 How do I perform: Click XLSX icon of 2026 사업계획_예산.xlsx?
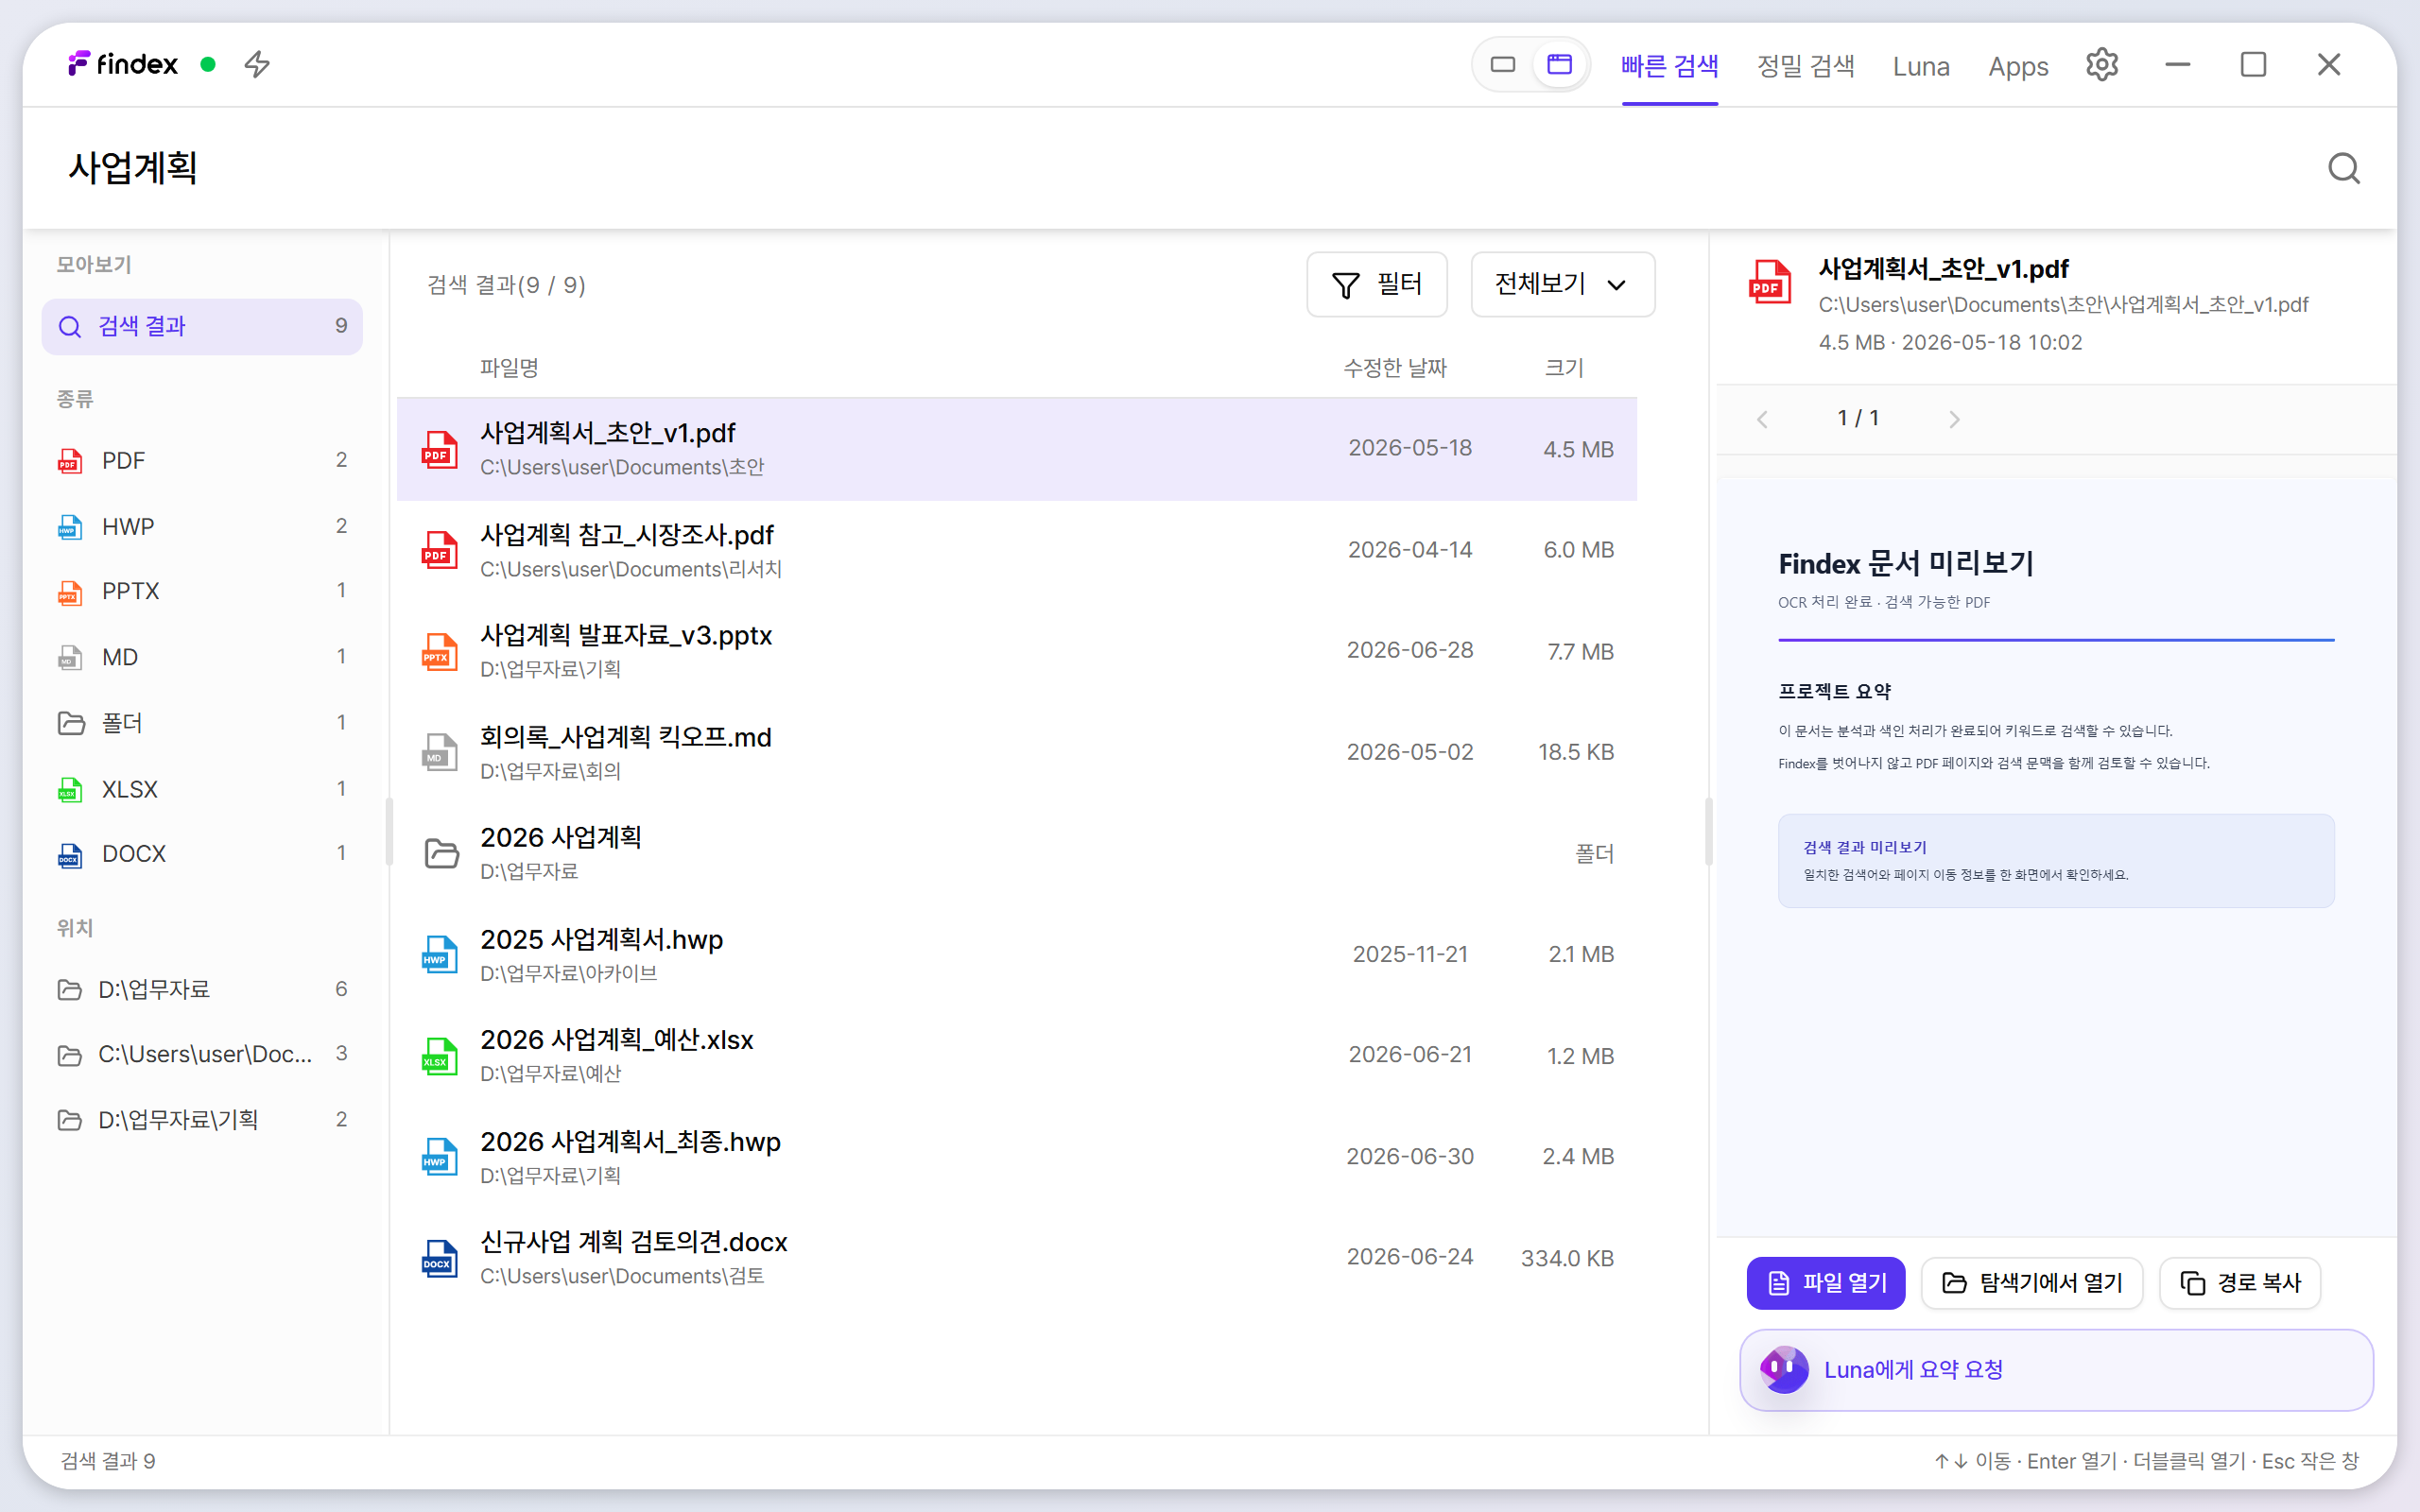click(439, 1056)
